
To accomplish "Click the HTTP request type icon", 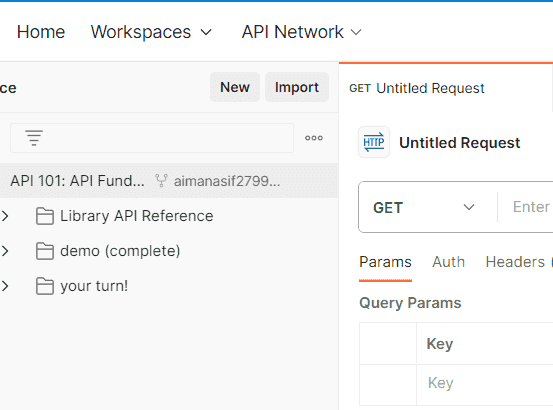I will [374, 142].
